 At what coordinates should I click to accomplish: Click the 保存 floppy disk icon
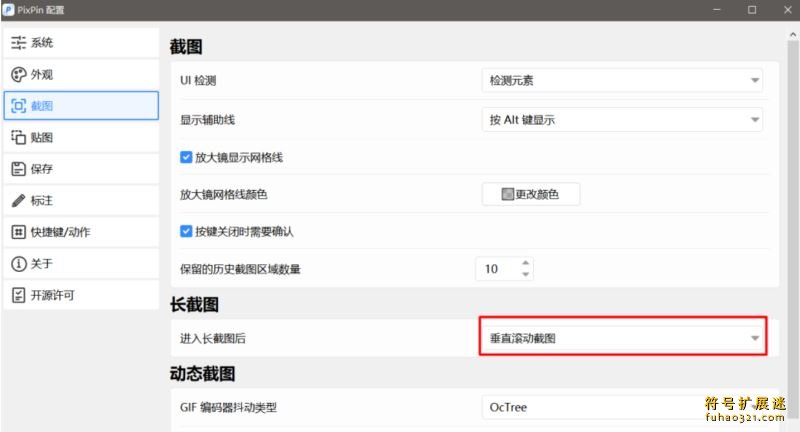pos(18,169)
